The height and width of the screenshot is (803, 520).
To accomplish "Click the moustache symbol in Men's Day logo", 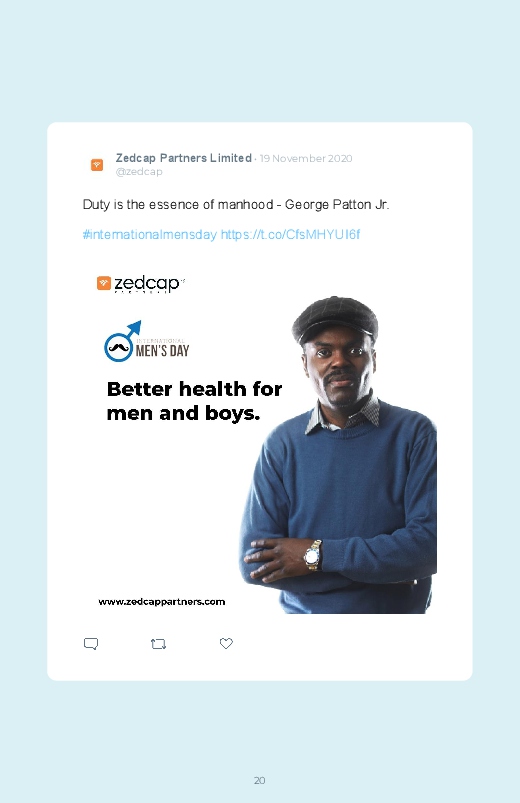I will [x=119, y=348].
